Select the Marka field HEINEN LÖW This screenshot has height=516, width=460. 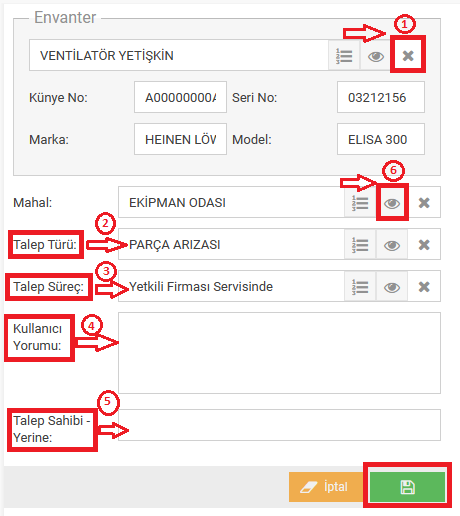tap(180, 139)
